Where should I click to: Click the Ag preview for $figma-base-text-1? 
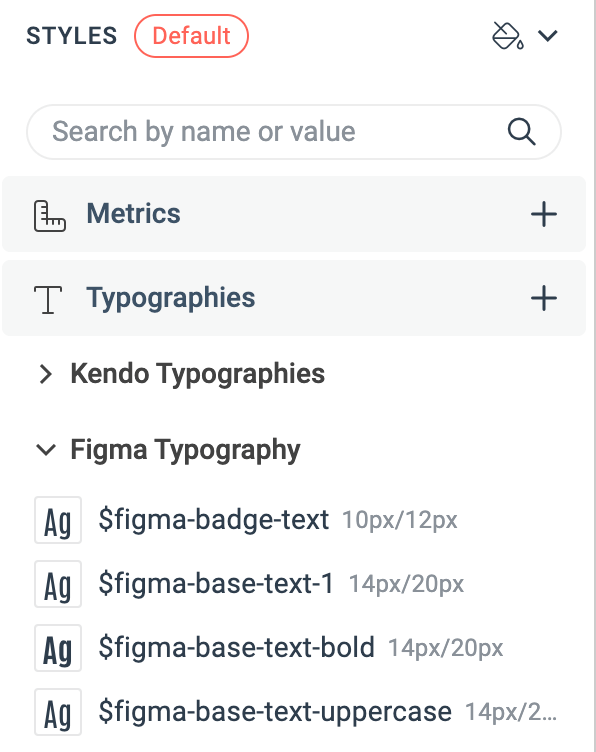tap(58, 584)
